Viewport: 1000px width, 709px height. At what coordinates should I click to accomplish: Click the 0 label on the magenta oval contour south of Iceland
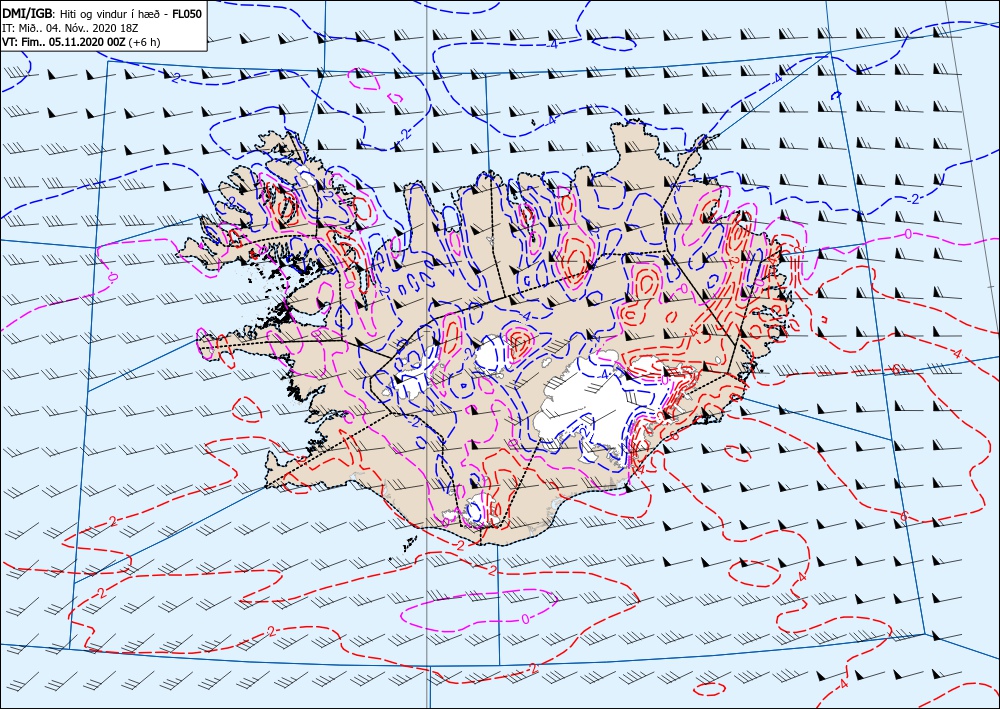click(x=525, y=618)
